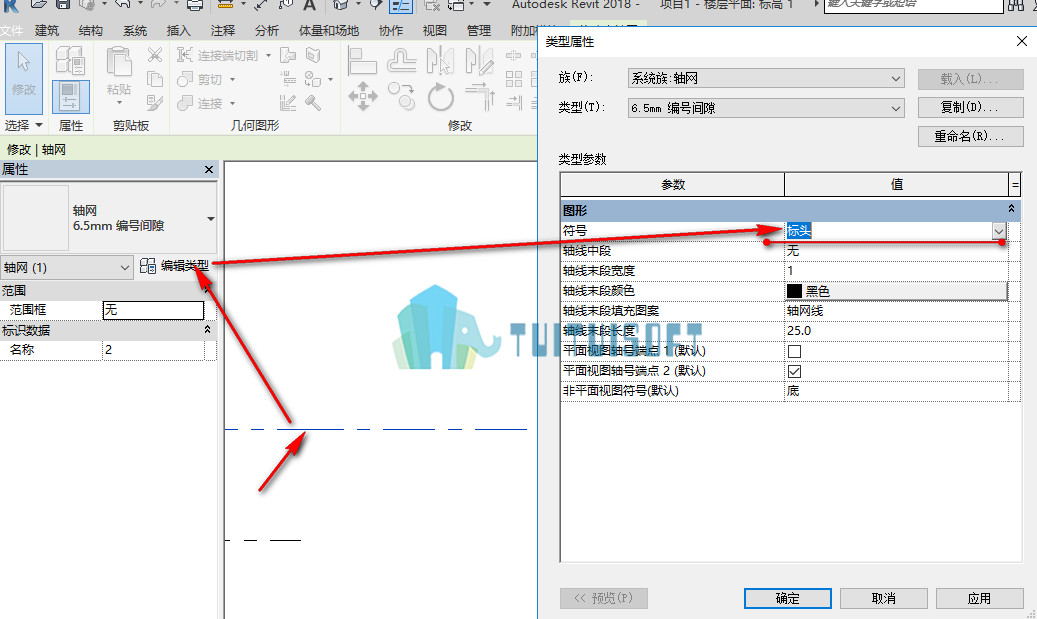Click the 应用 button

[979, 598]
